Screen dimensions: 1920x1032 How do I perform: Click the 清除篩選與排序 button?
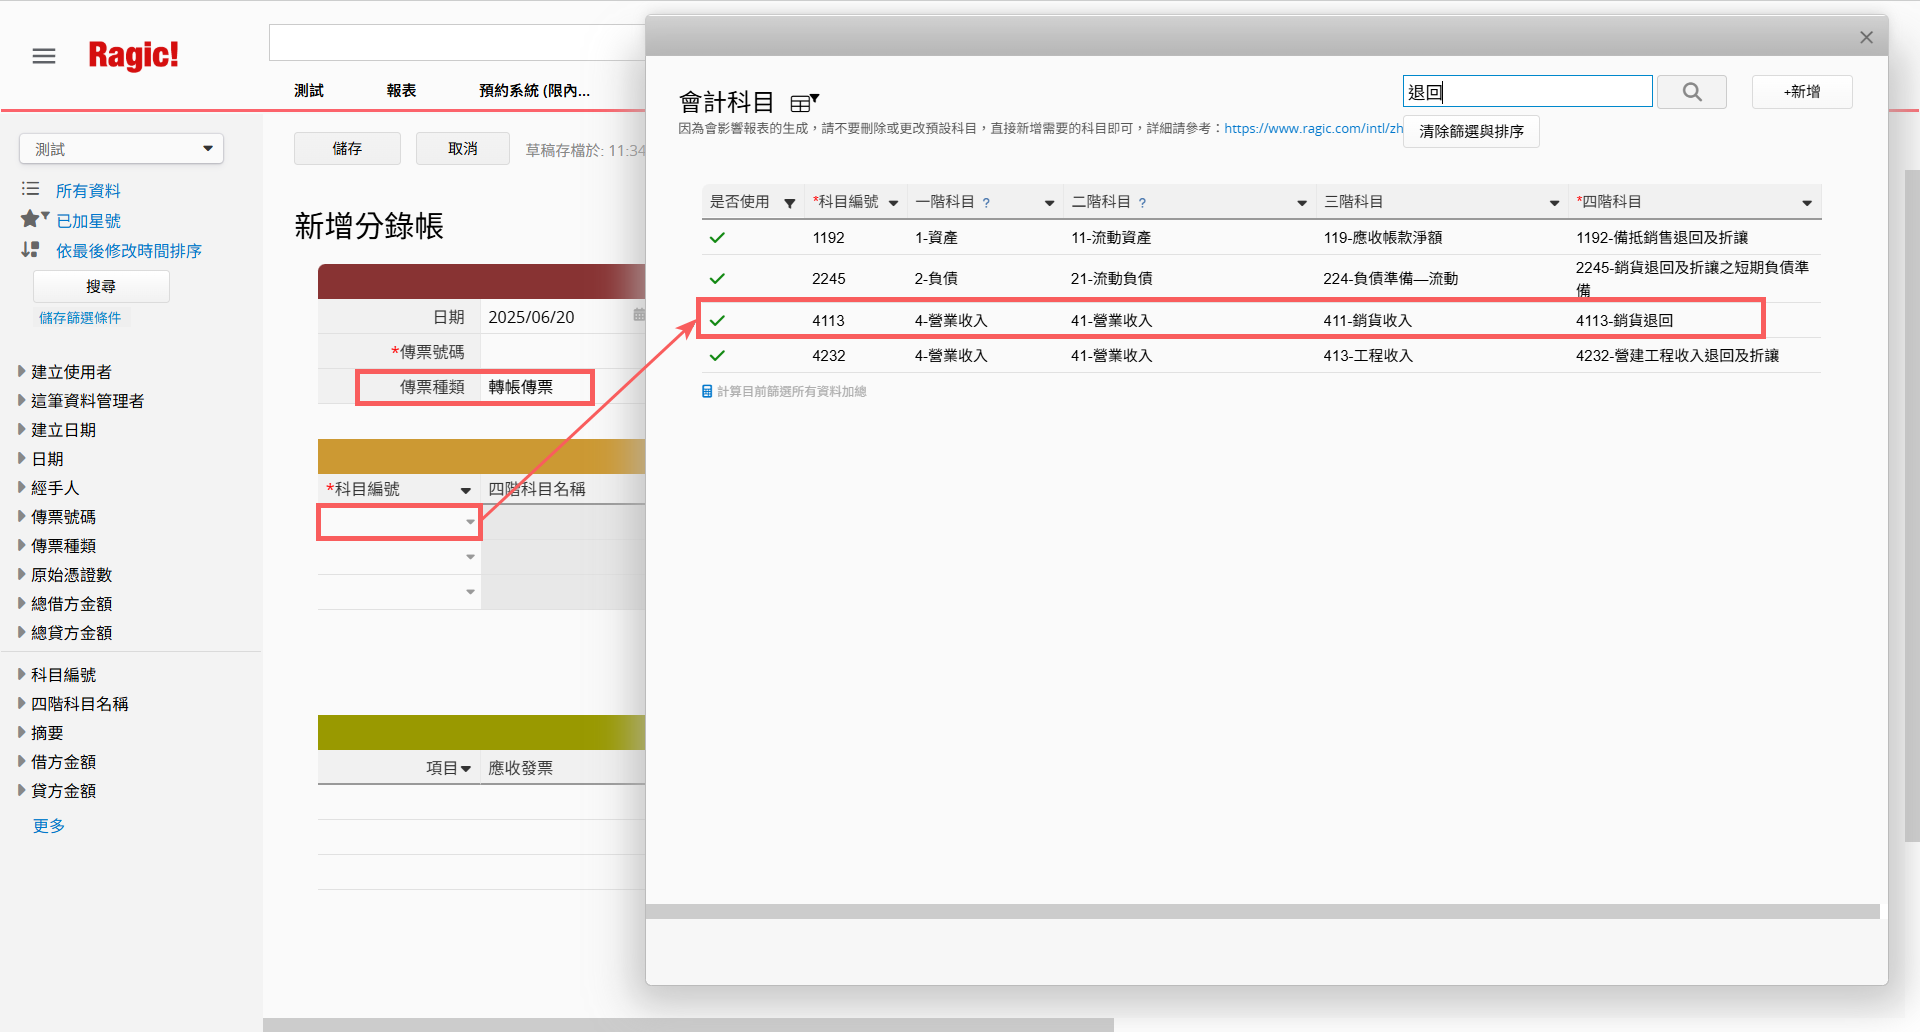(1470, 132)
